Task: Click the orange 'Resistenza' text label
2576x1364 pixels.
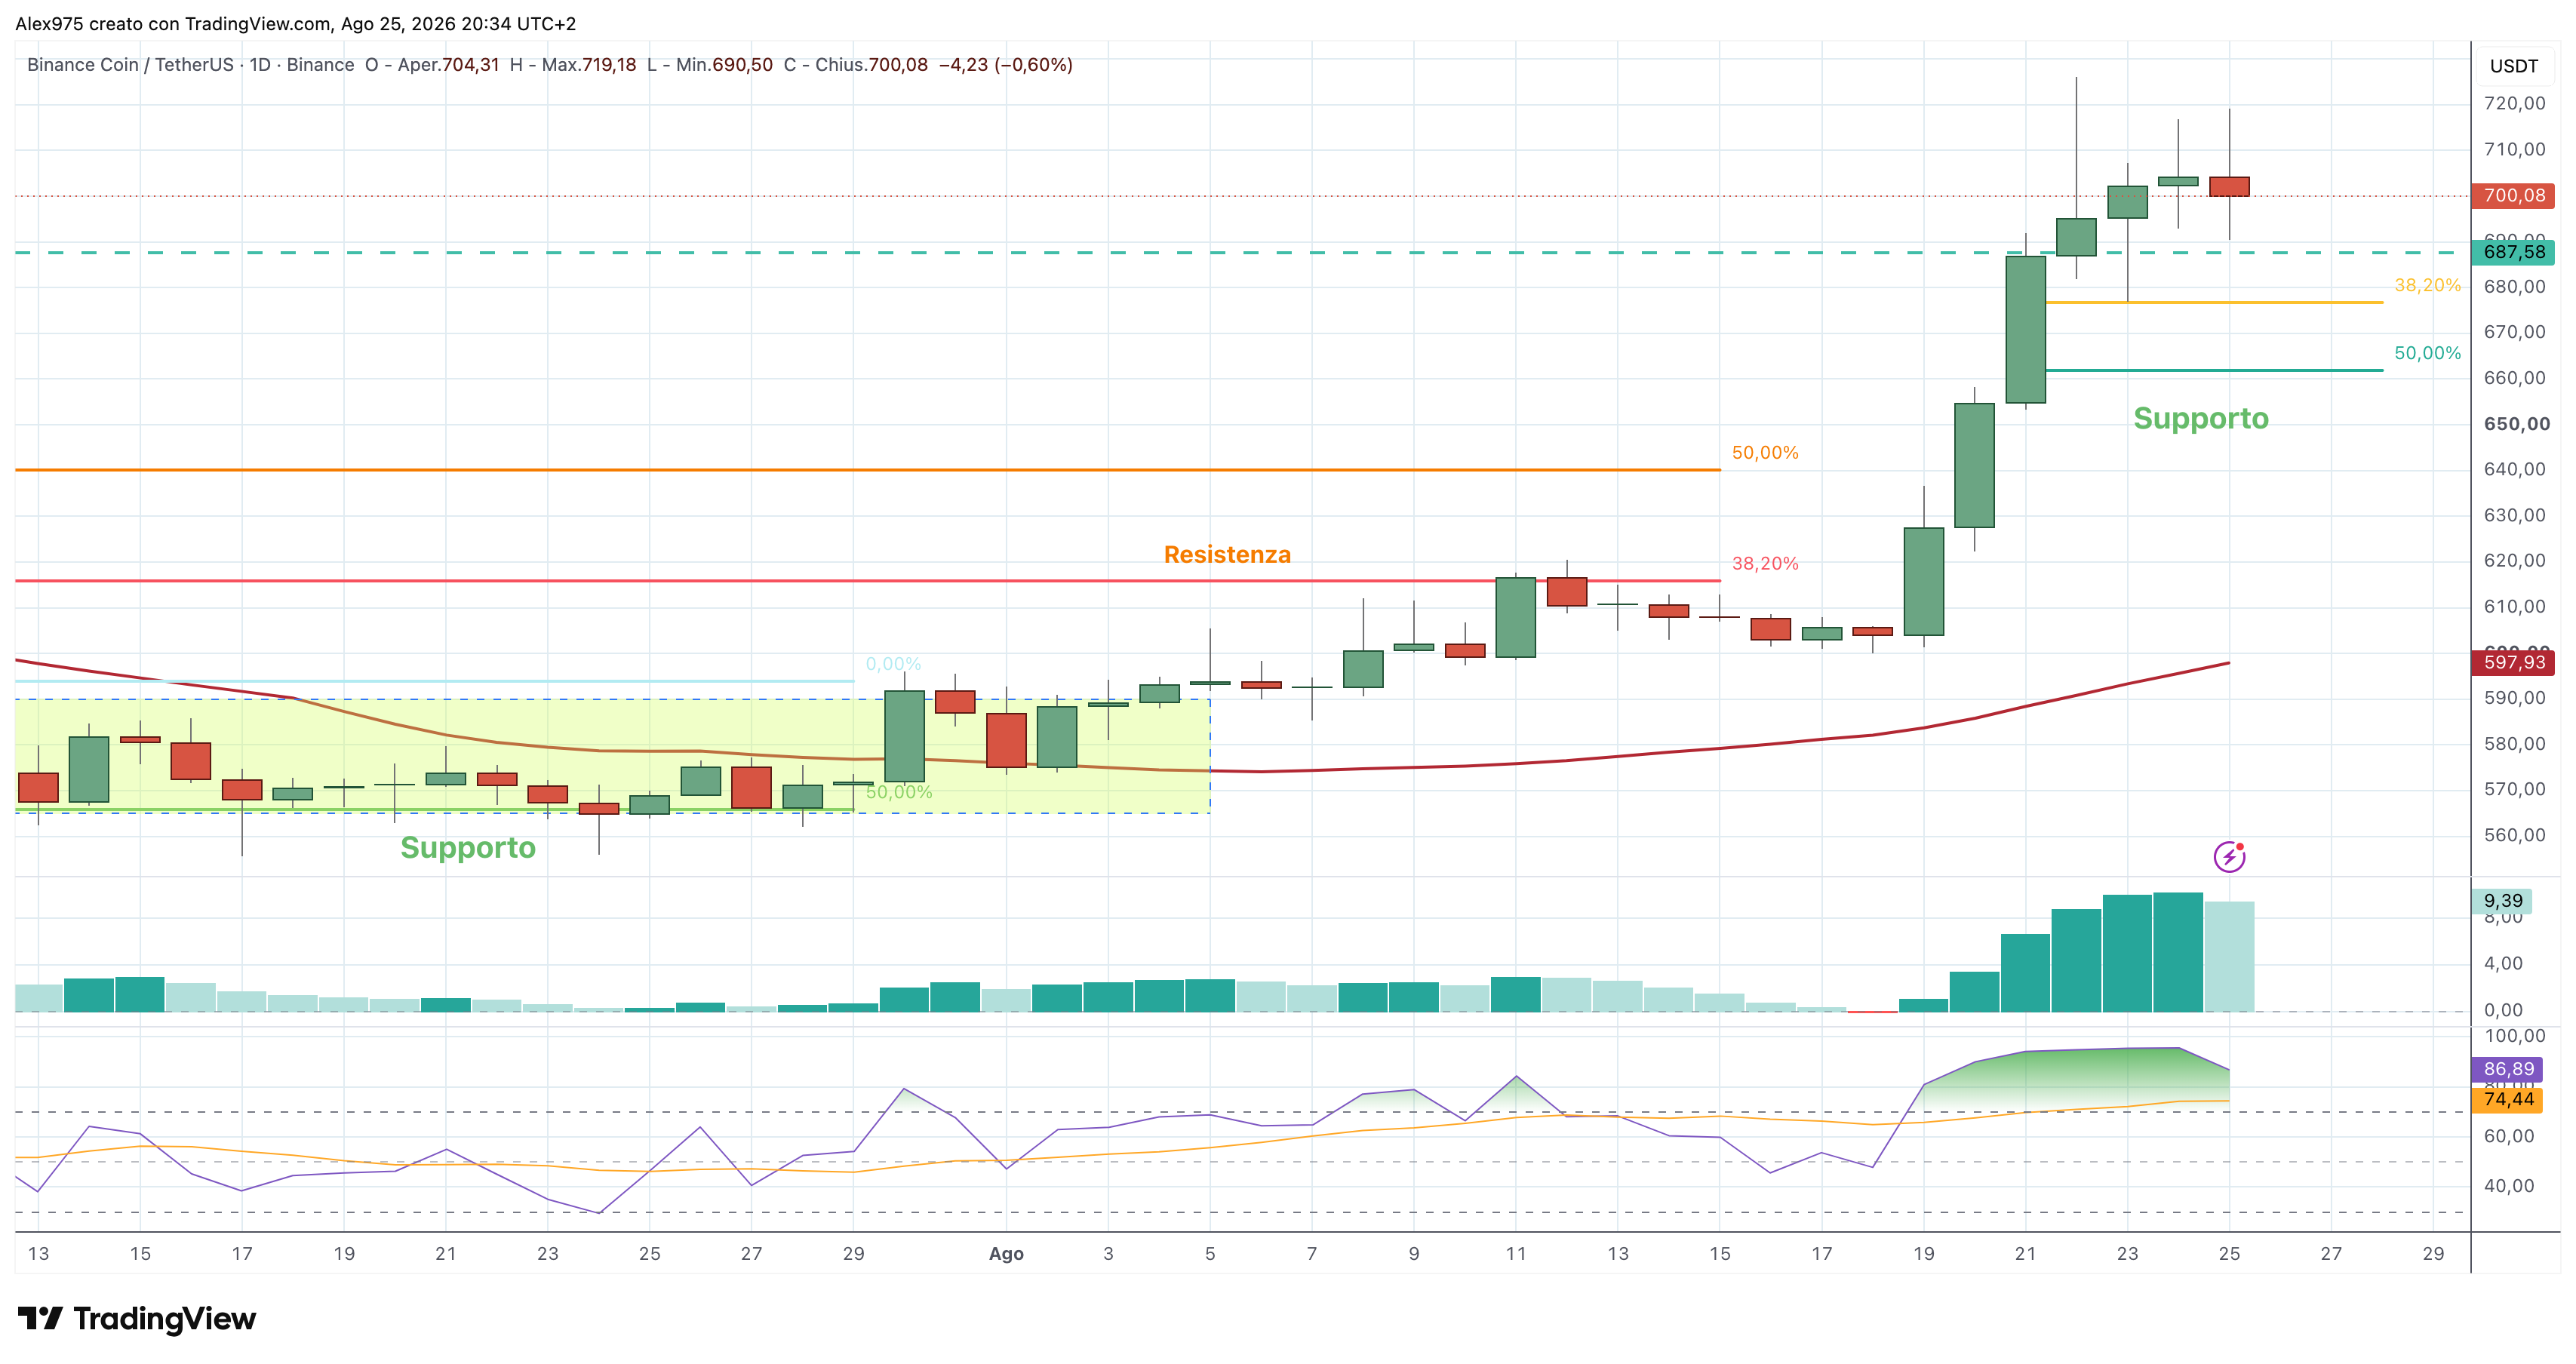Action: click(x=1227, y=555)
